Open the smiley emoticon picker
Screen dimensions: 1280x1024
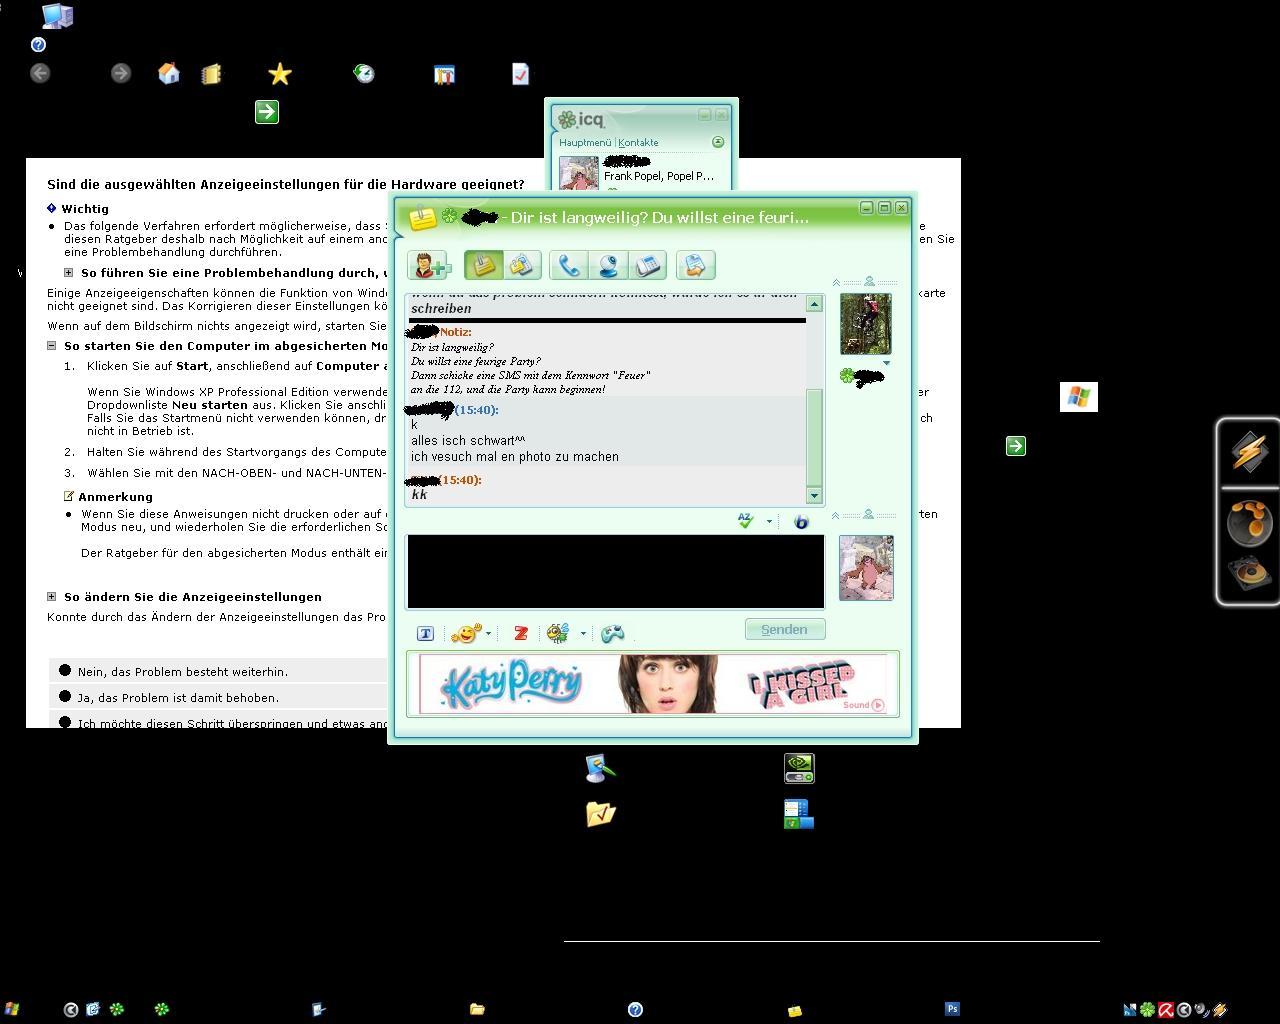pos(466,634)
